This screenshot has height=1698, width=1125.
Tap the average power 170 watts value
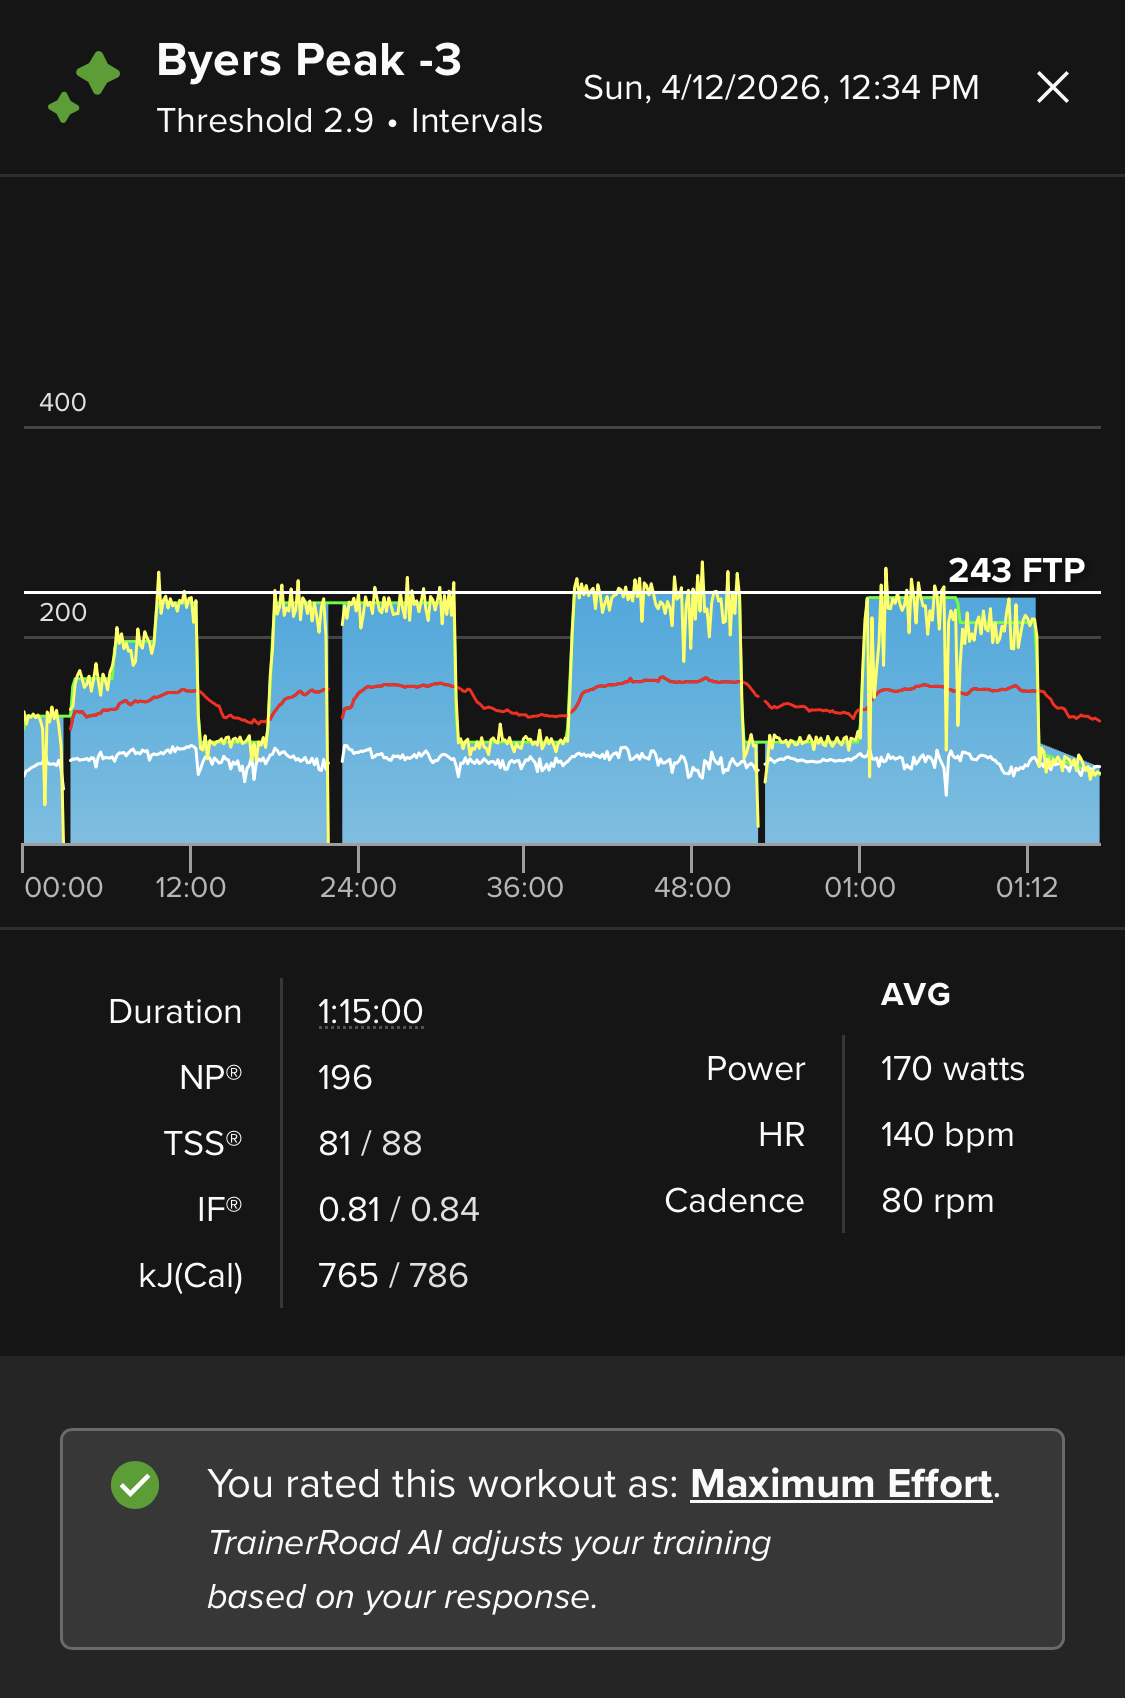[952, 1069]
